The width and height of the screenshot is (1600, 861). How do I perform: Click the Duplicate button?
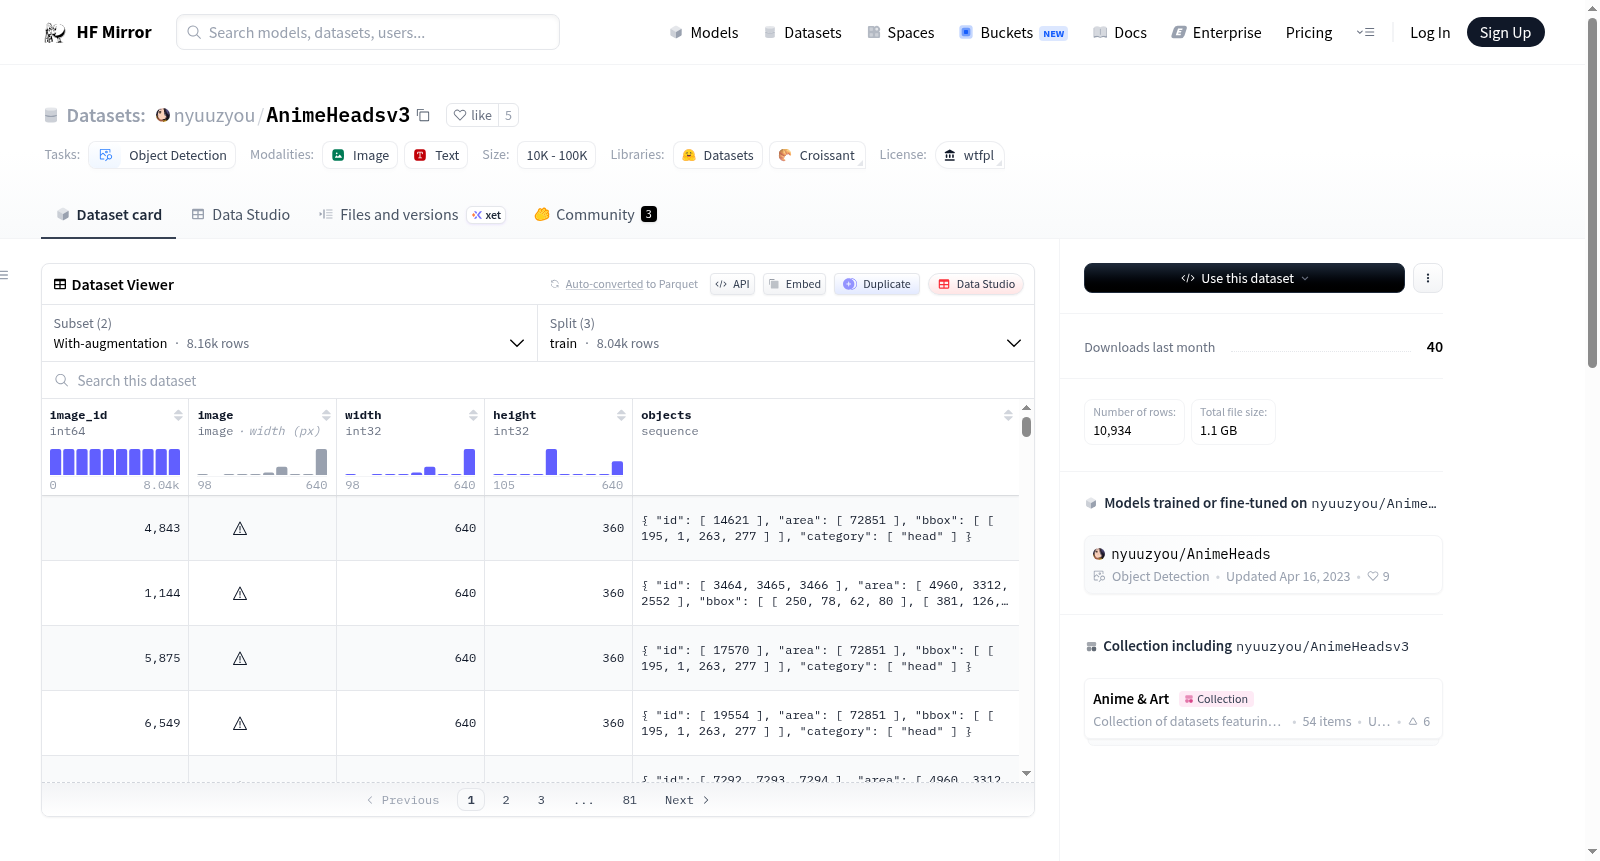[x=877, y=284]
